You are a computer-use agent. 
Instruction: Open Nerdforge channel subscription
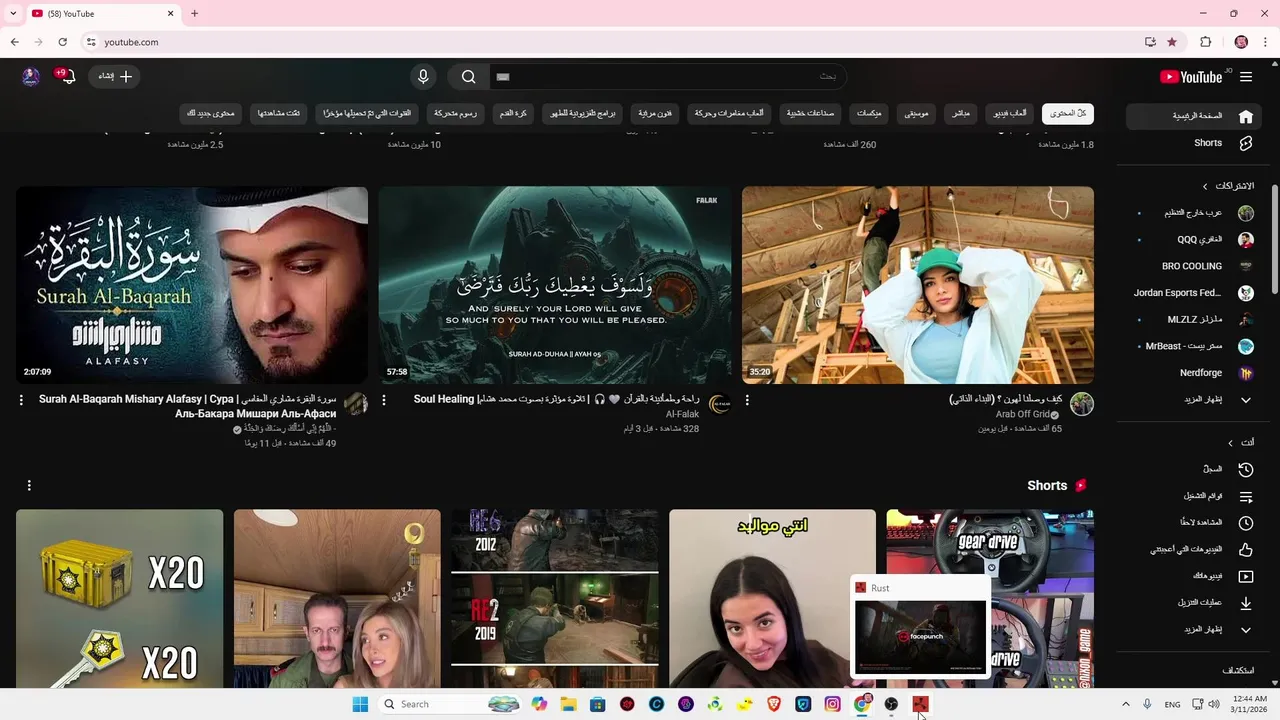[1194, 373]
